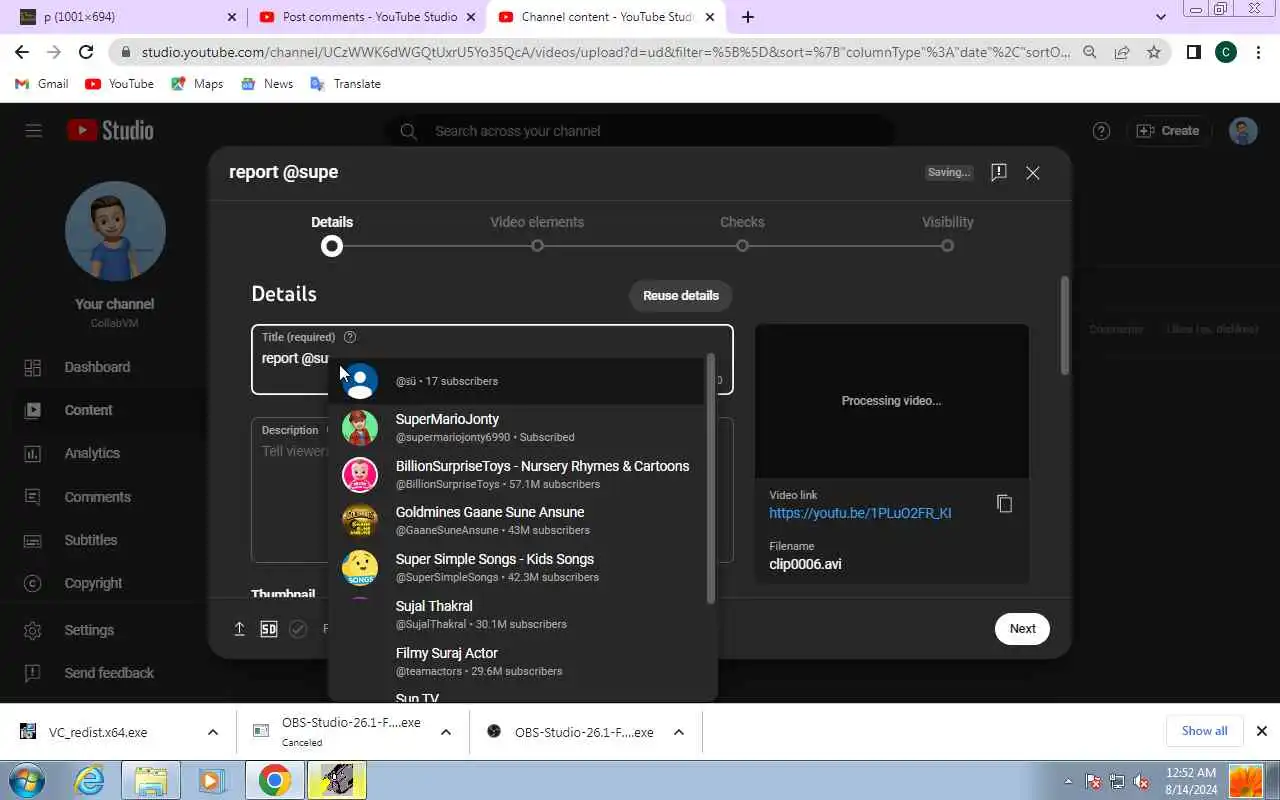Bookmark this page star icon

pyautogui.click(x=1154, y=52)
